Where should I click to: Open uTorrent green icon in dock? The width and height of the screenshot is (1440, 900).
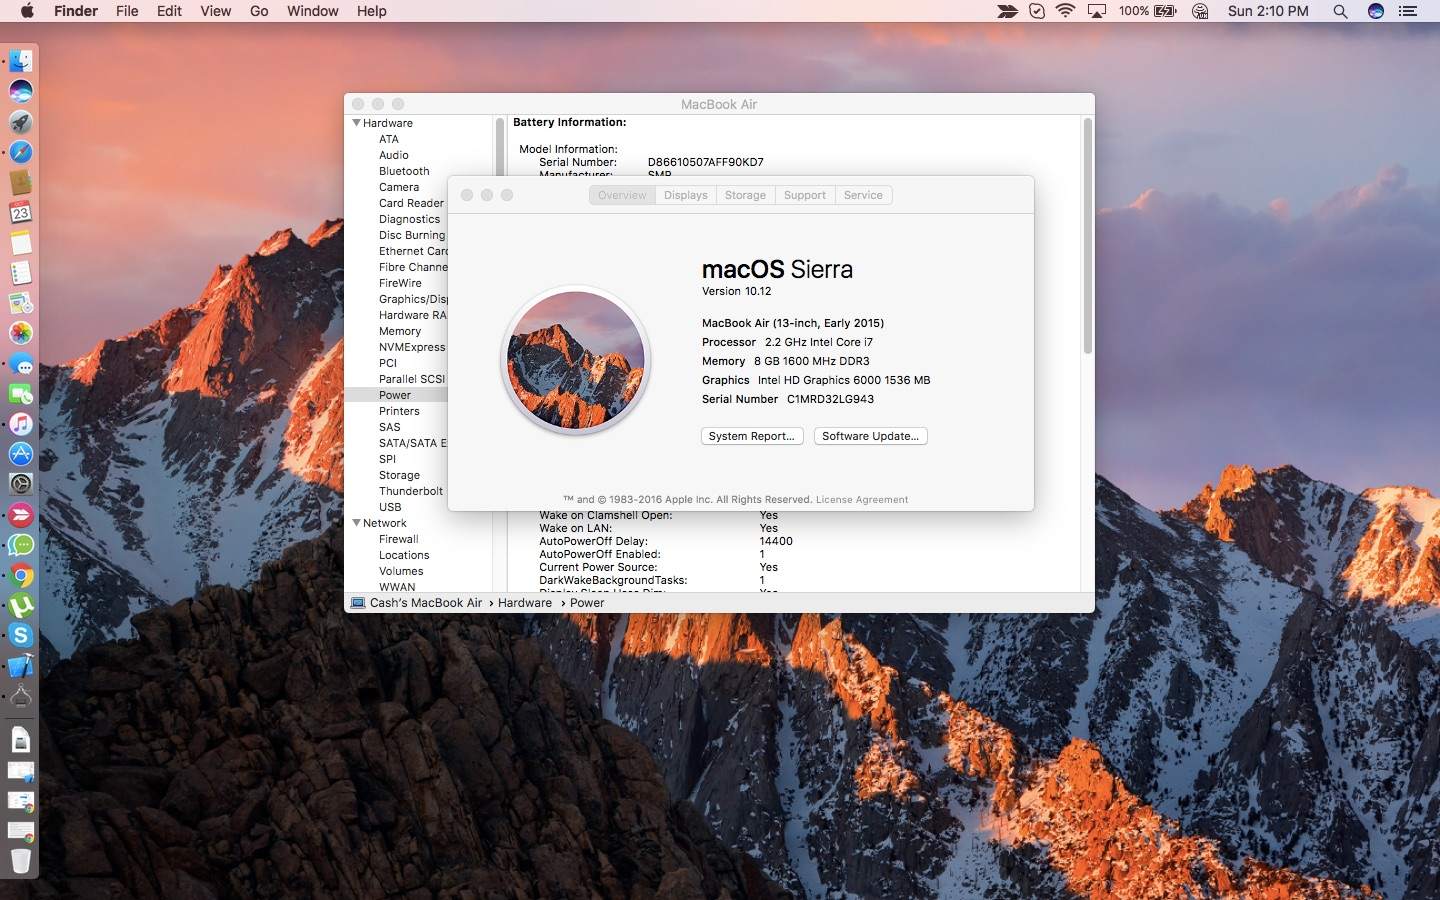(21, 605)
